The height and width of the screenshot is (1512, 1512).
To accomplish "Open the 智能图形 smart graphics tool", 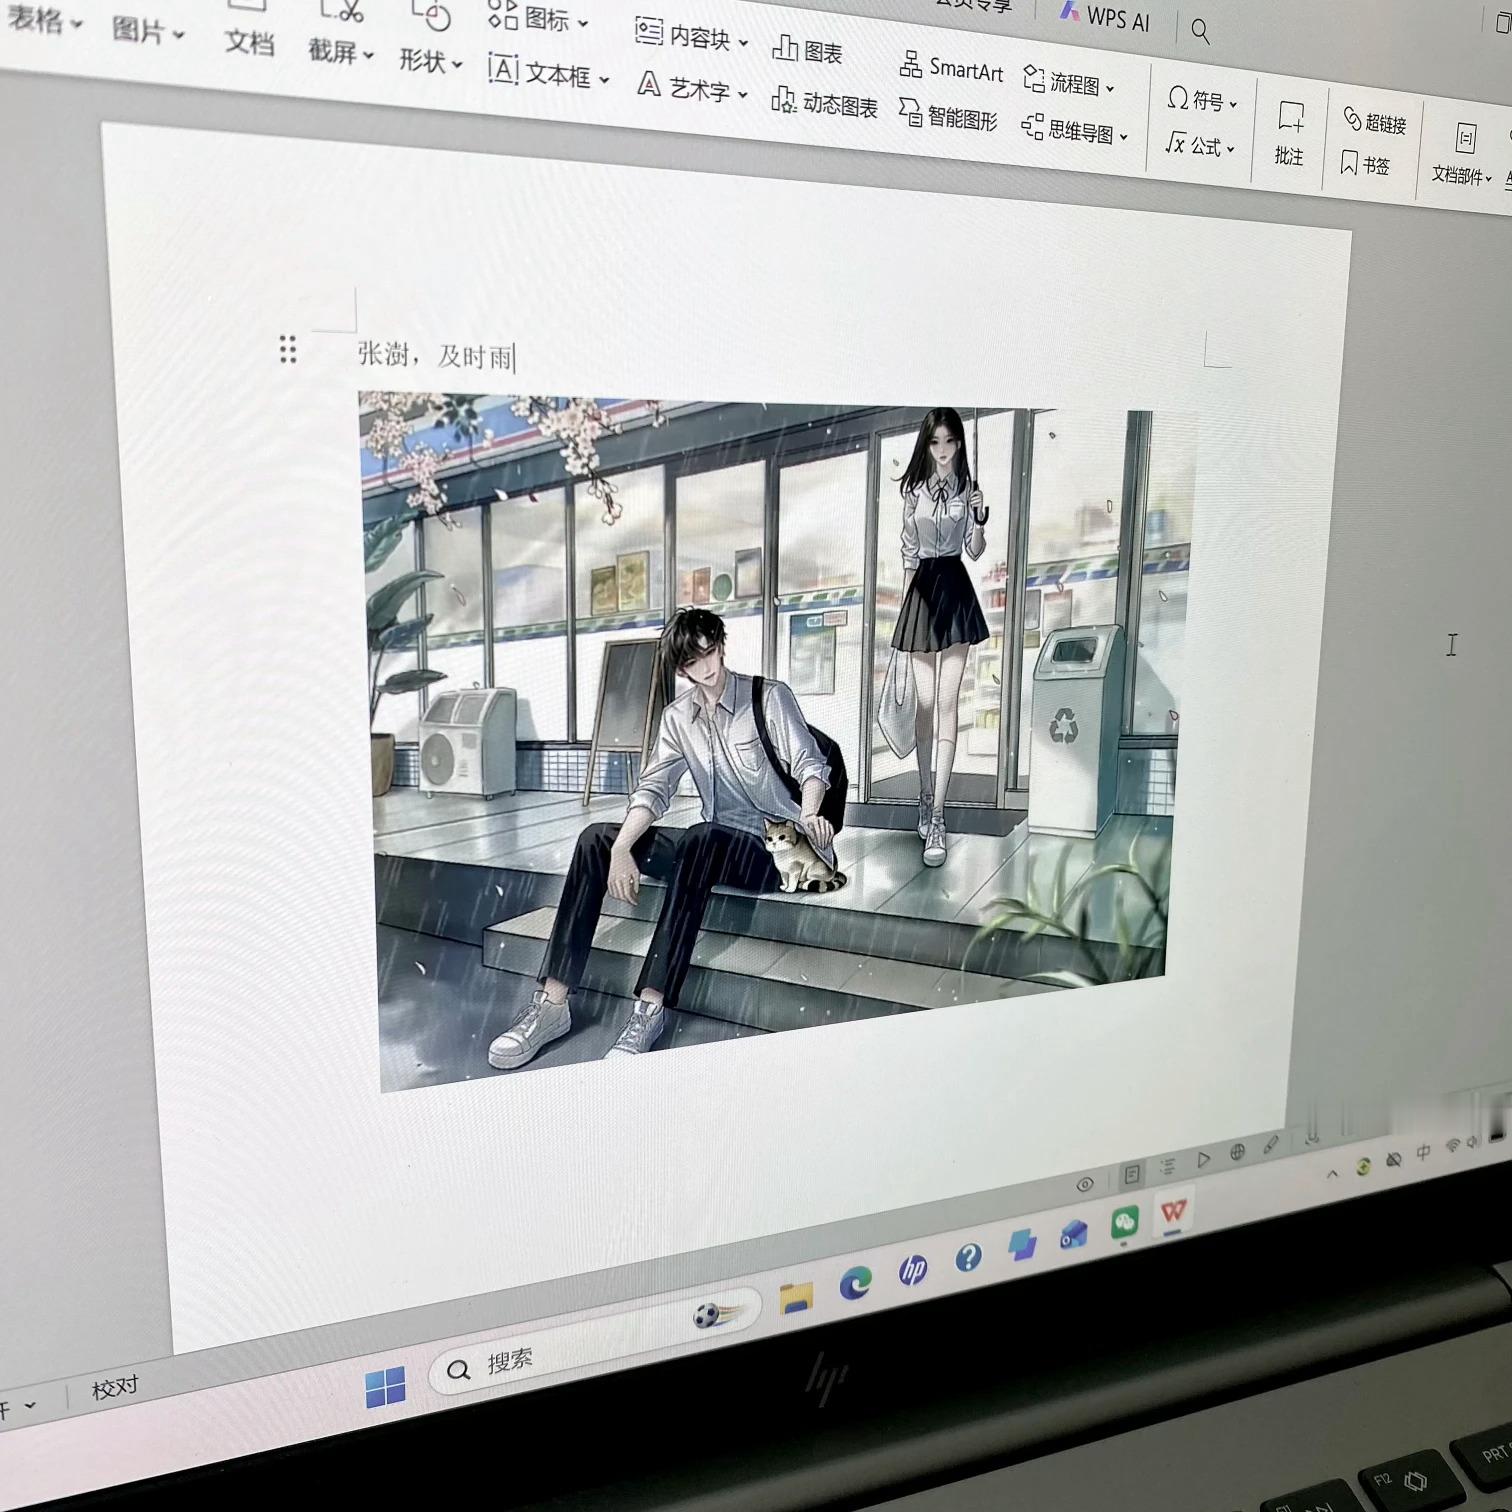I will pos(948,116).
